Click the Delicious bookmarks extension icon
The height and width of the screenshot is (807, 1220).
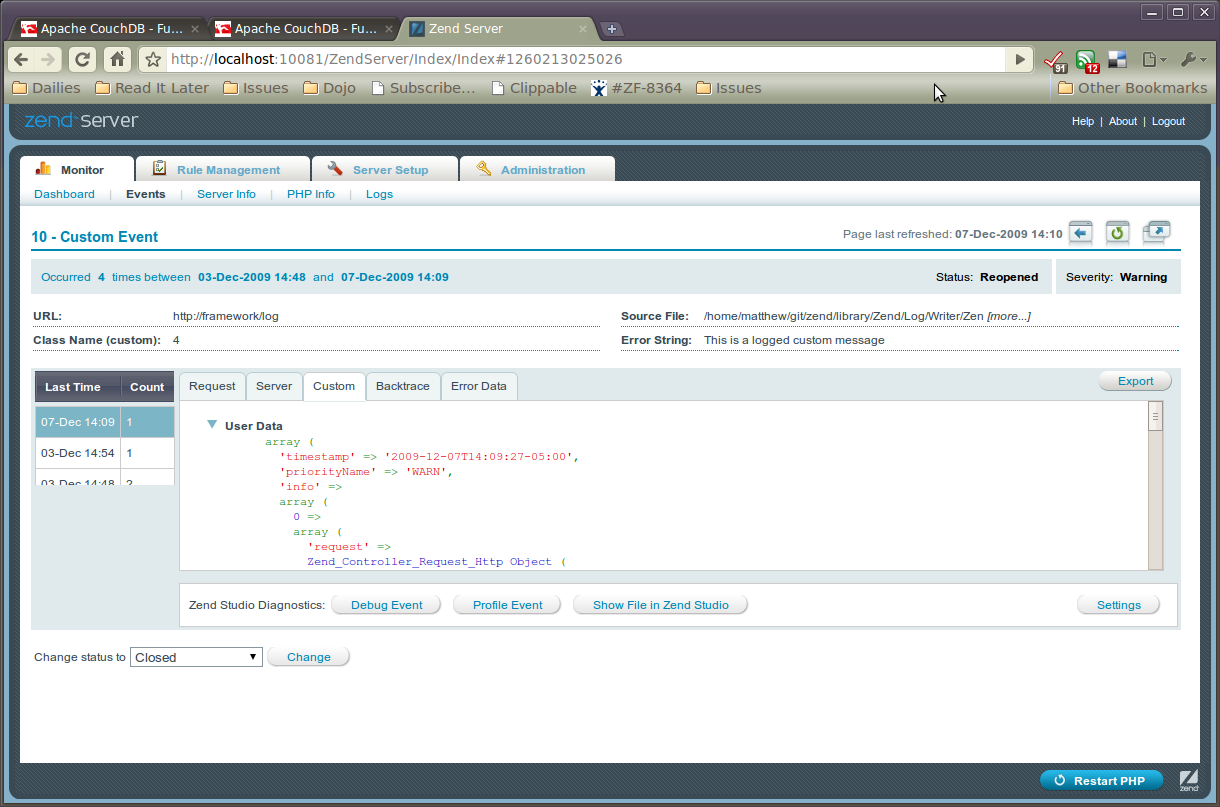[x=1117, y=60]
